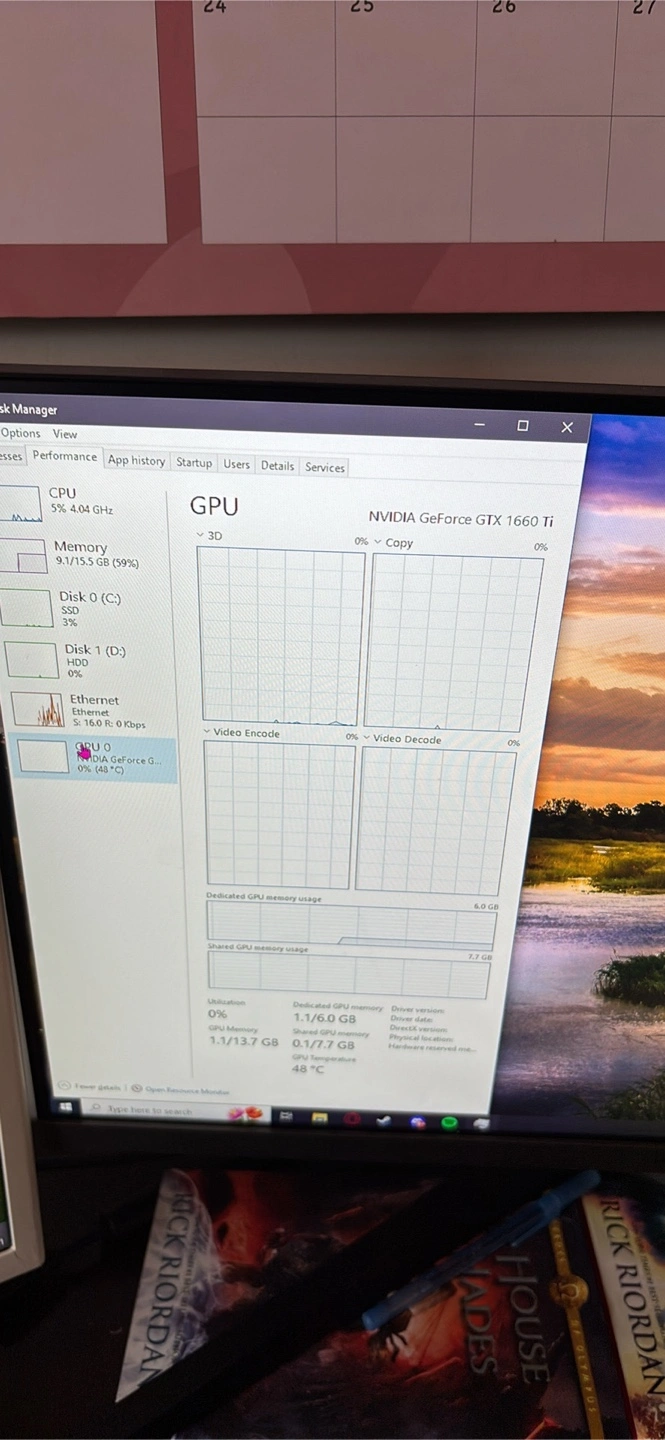Switch to the App history tab
This screenshot has height=1440, width=665.
[137, 461]
